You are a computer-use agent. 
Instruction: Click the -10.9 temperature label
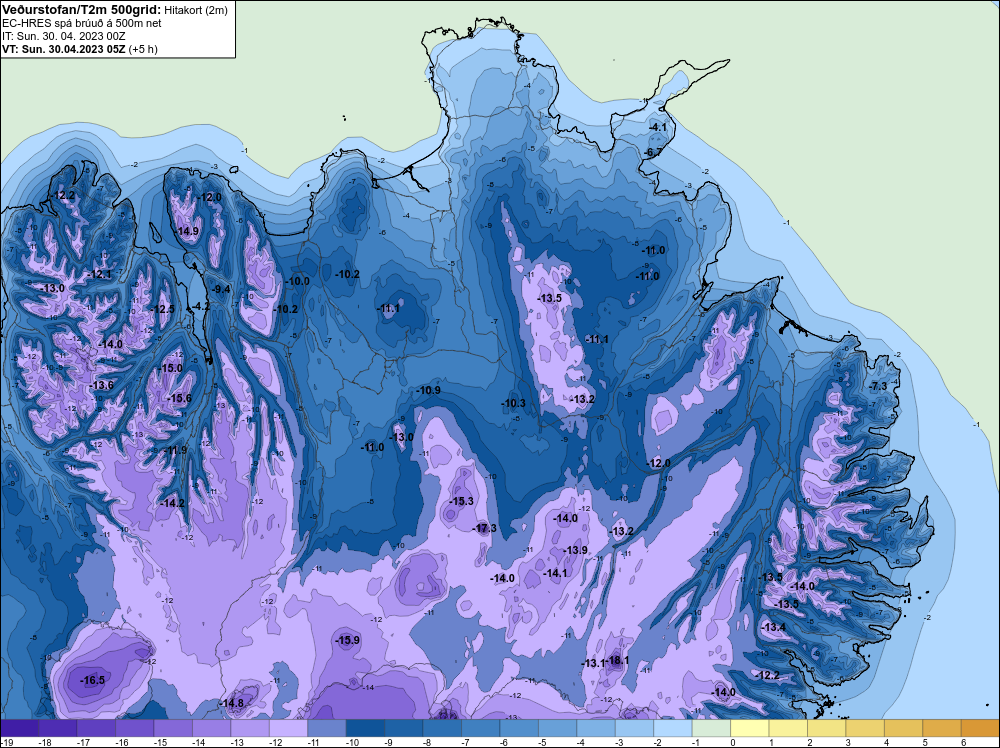point(429,390)
